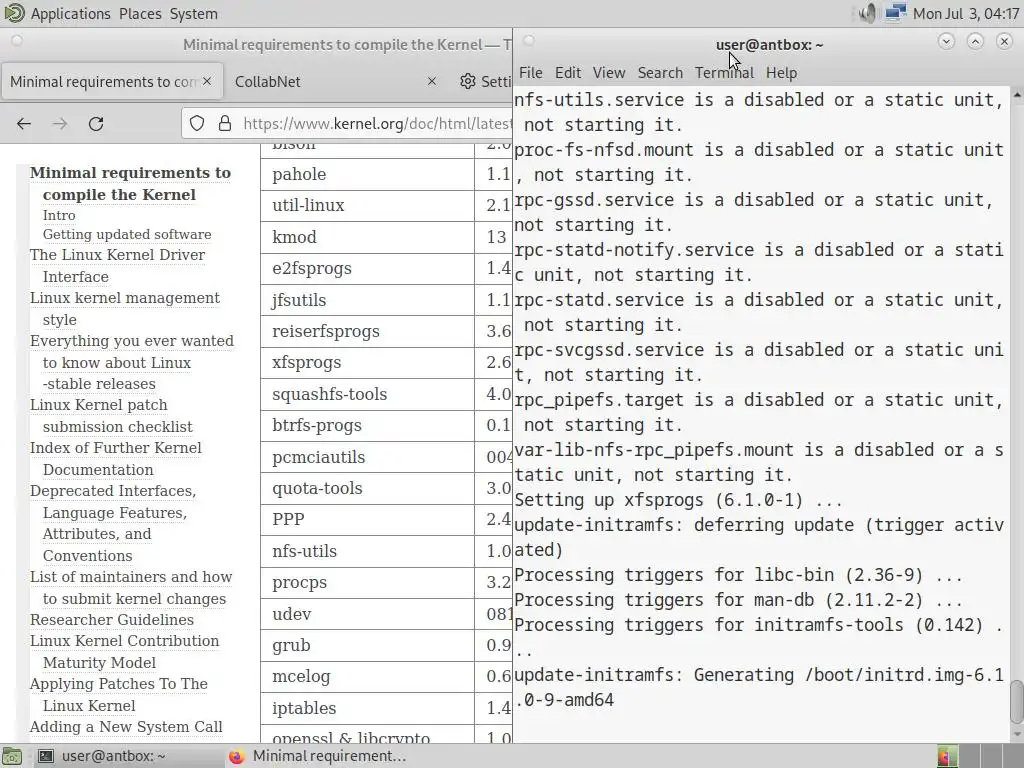The height and width of the screenshot is (768, 1024).
Task: Select the Minimal requirement taskbar button
Action: point(319,756)
